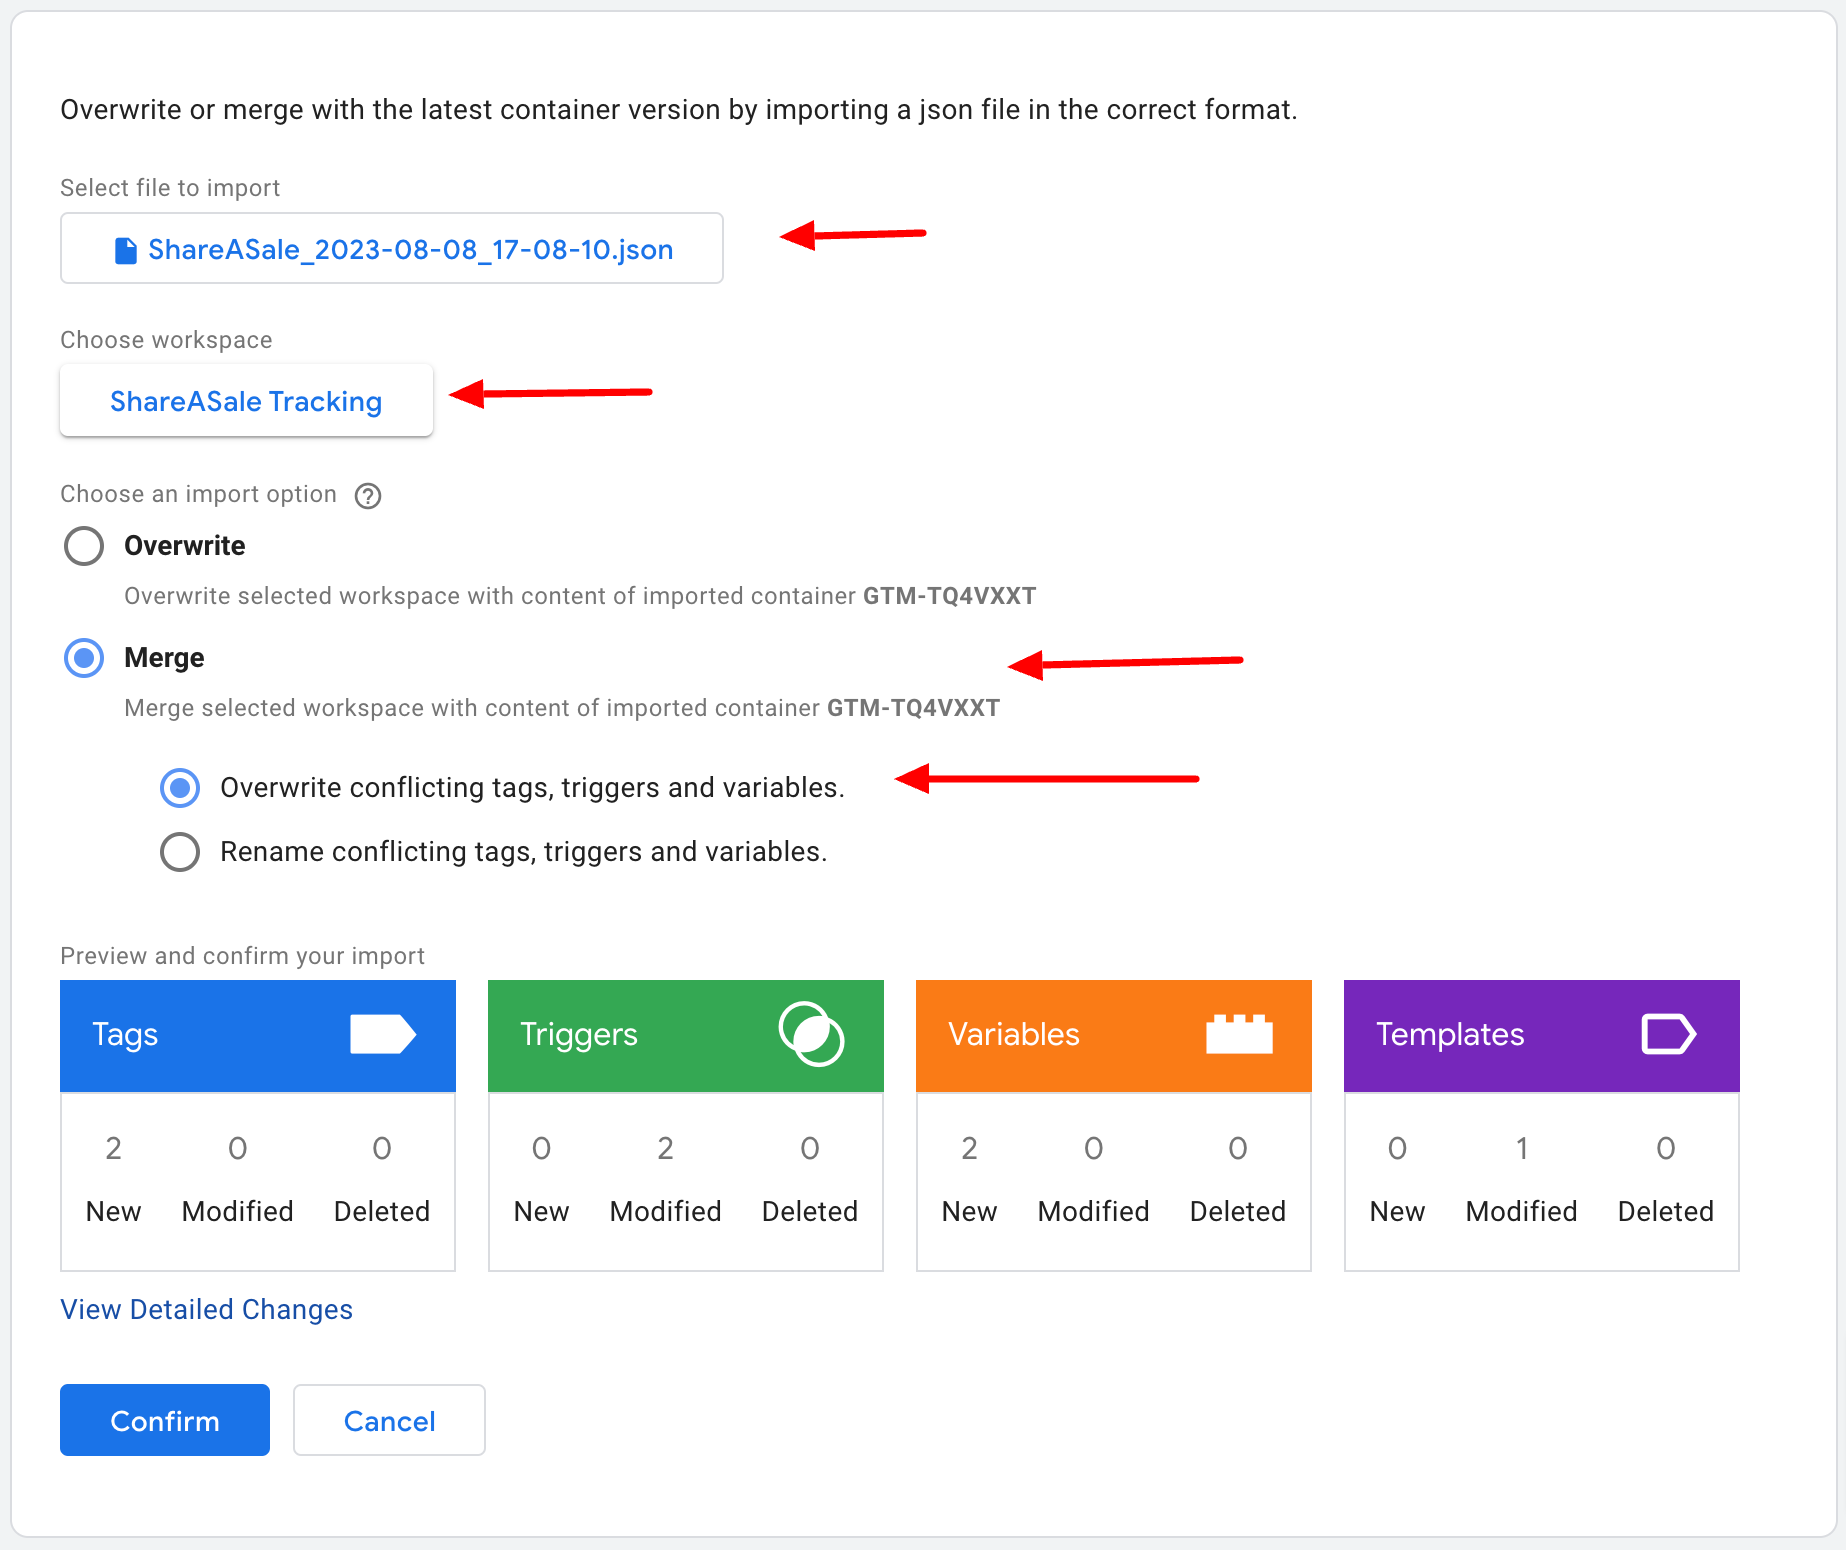Click the Tags Deleted label
The image size is (1846, 1550).
382,1211
